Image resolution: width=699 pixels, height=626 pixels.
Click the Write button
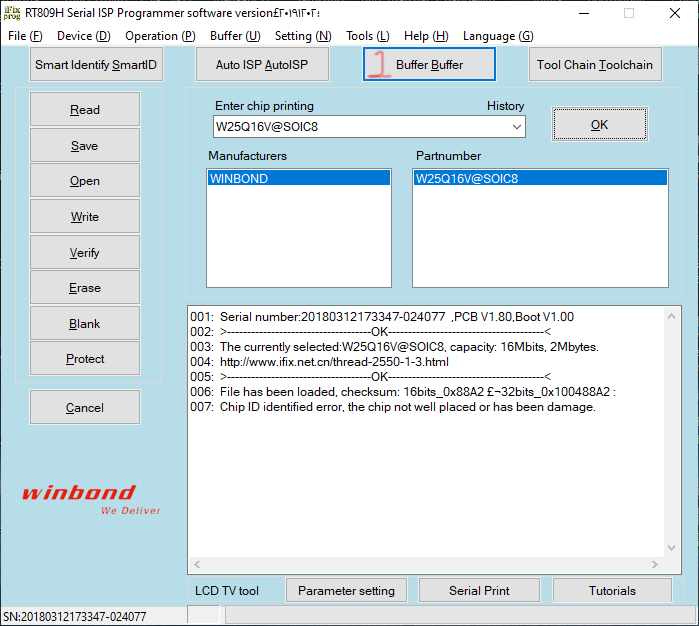(85, 216)
